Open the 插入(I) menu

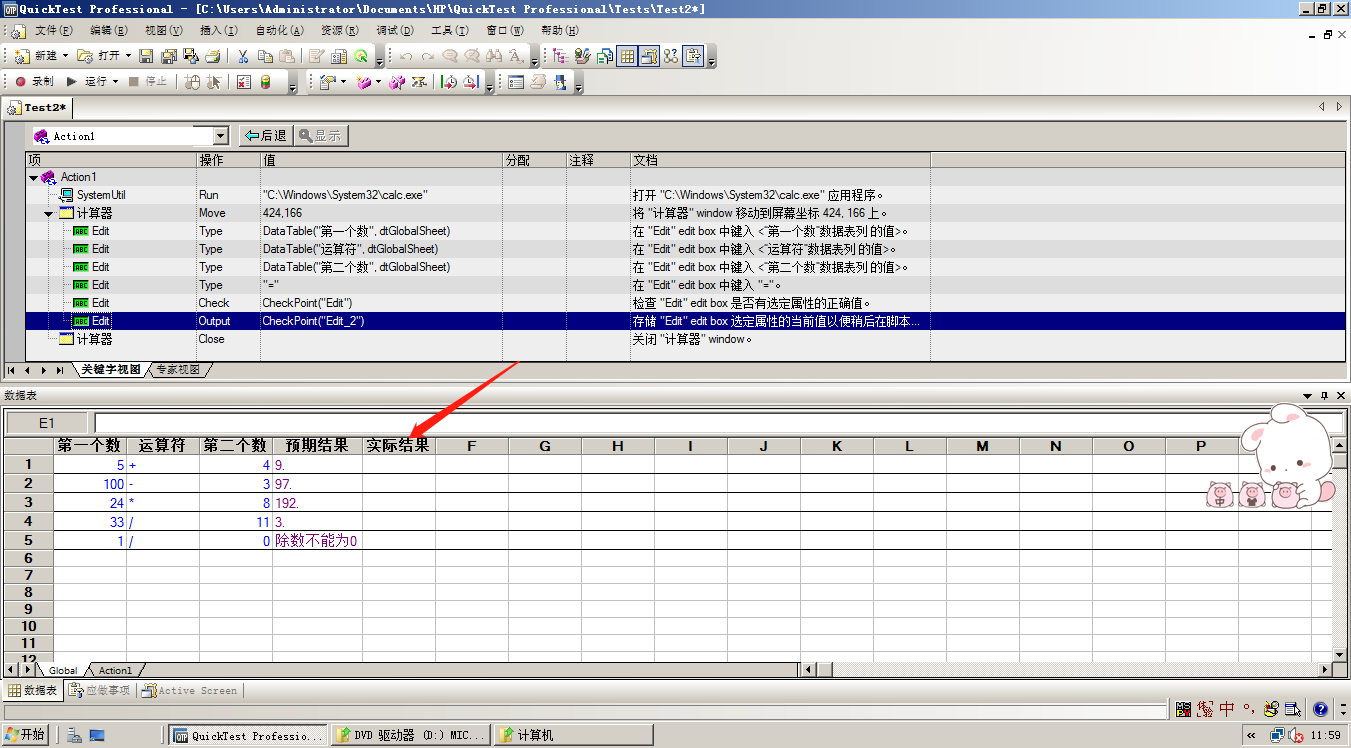[x=219, y=31]
